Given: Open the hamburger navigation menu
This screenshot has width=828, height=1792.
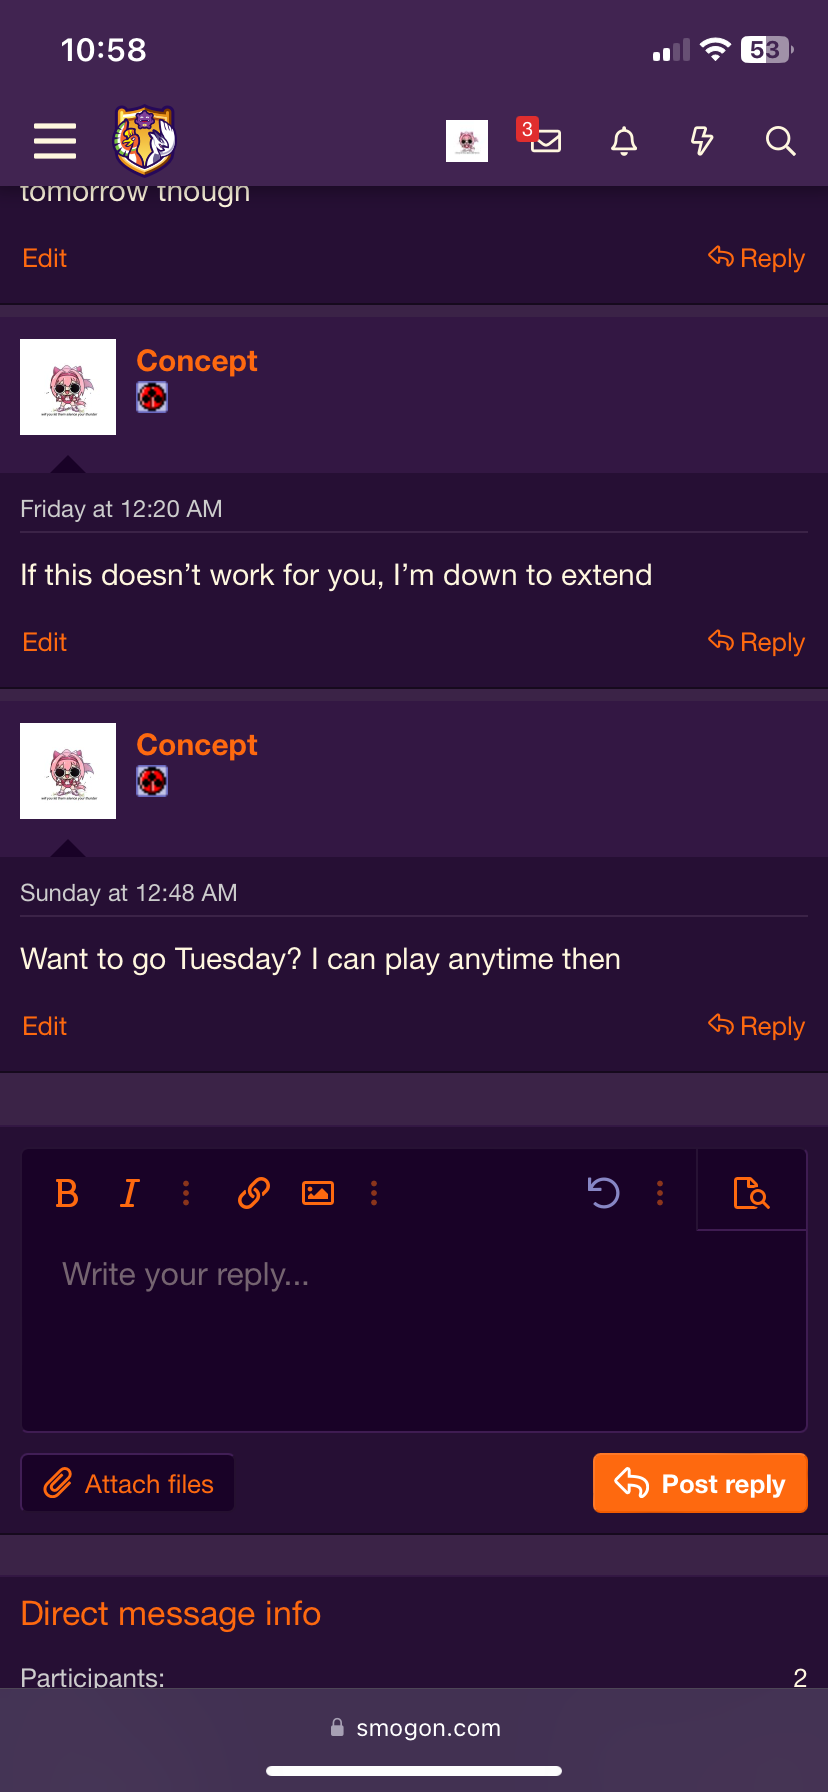Looking at the screenshot, I should tap(55, 141).
